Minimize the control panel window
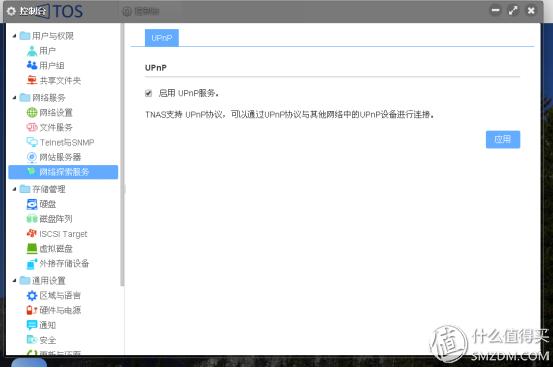This screenshot has height=368, width=553. tap(496, 11)
